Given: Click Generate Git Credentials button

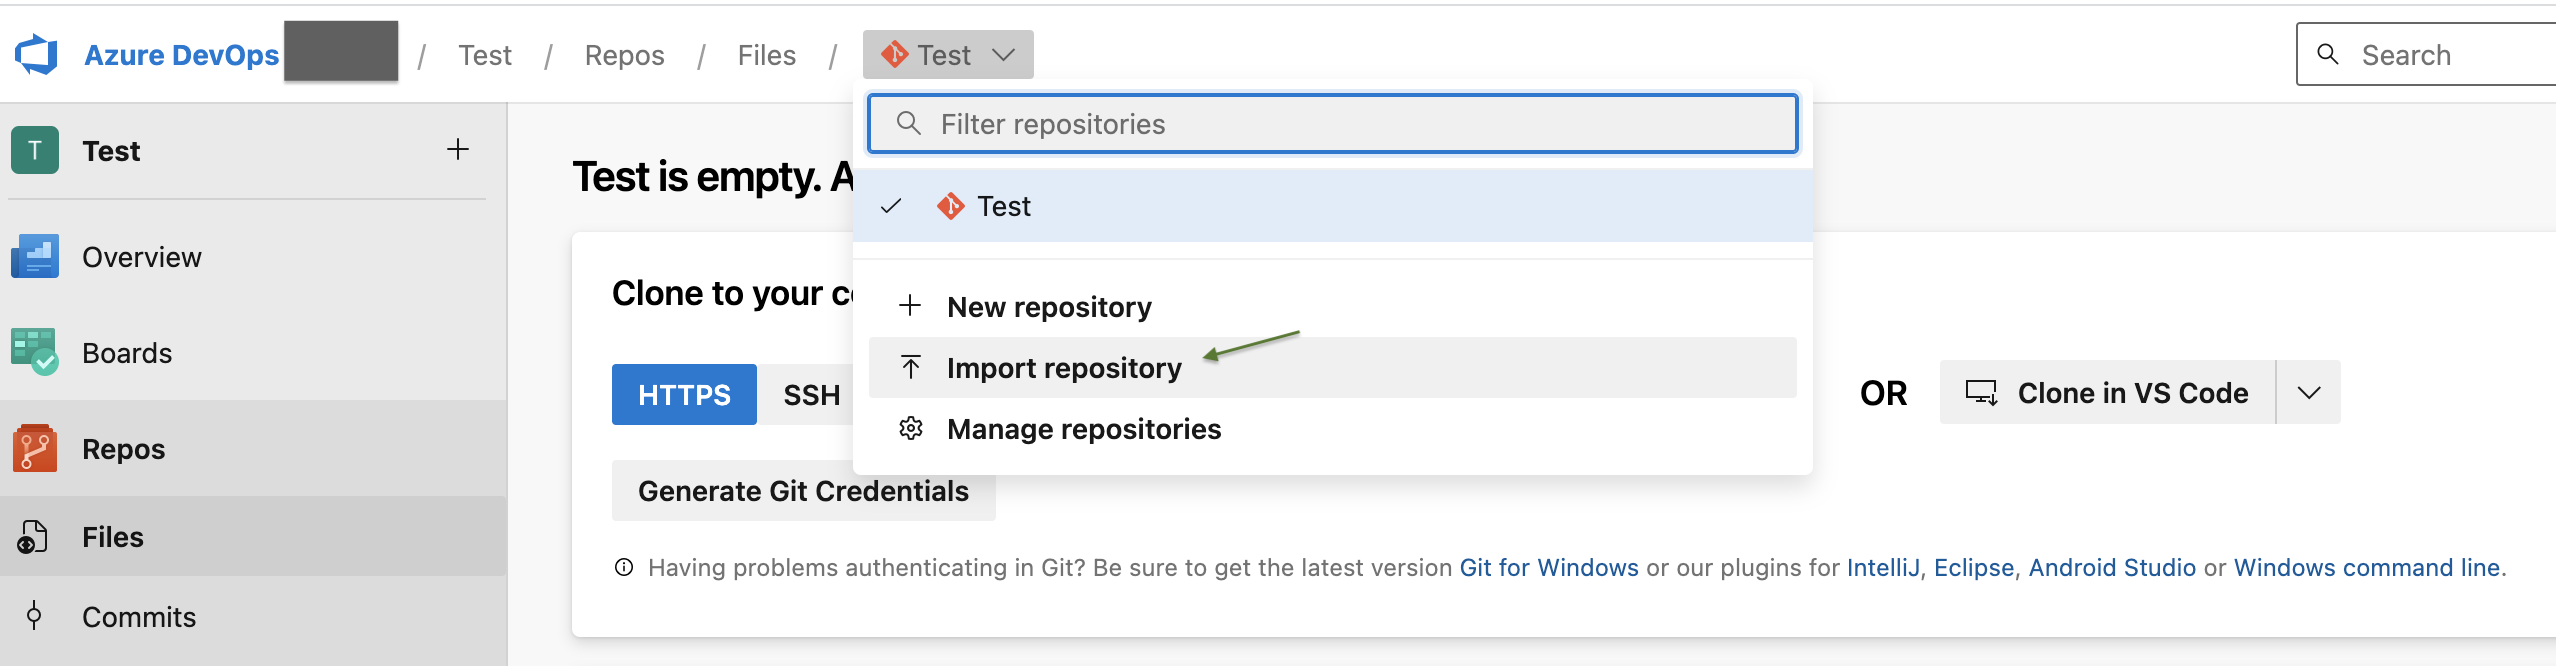Looking at the screenshot, I should click(x=803, y=491).
